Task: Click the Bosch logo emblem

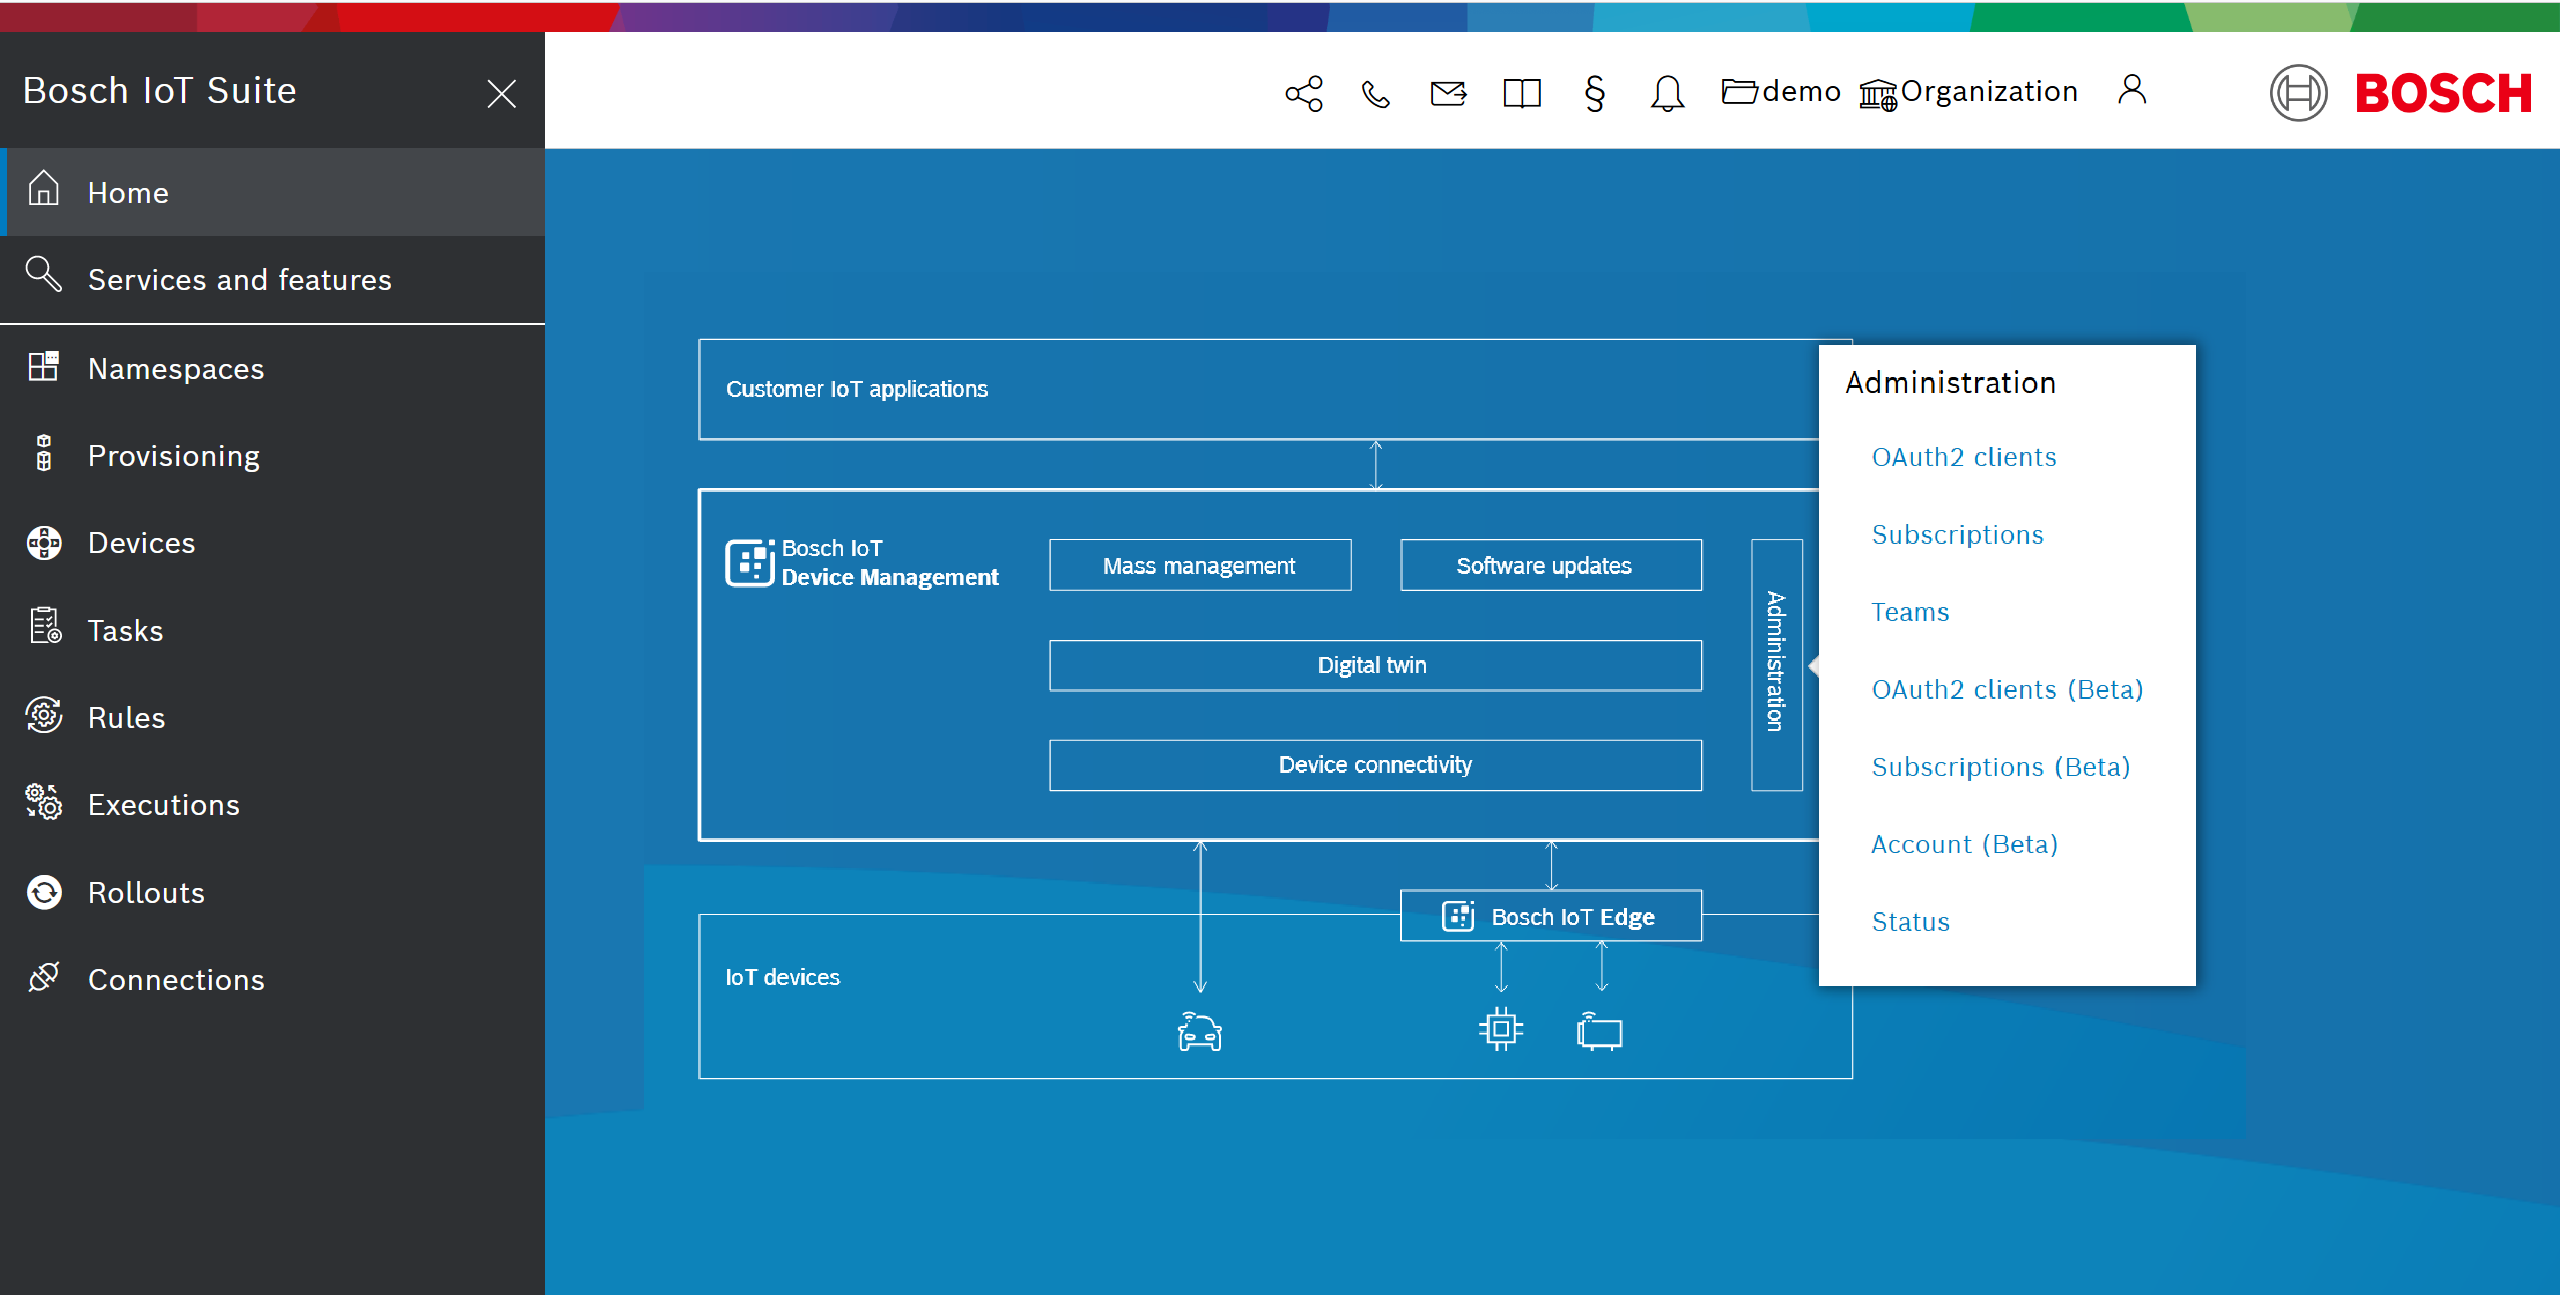Action: click(x=2298, y=93)
